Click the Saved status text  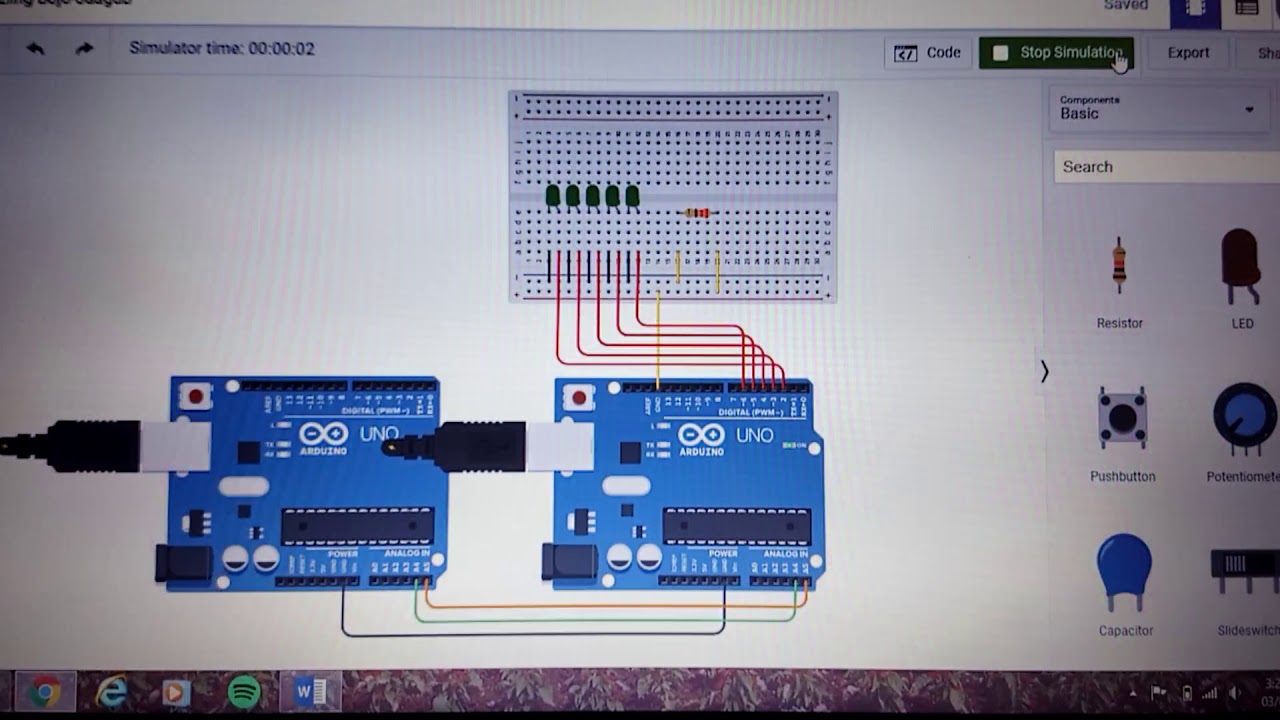pos(1126,5)
